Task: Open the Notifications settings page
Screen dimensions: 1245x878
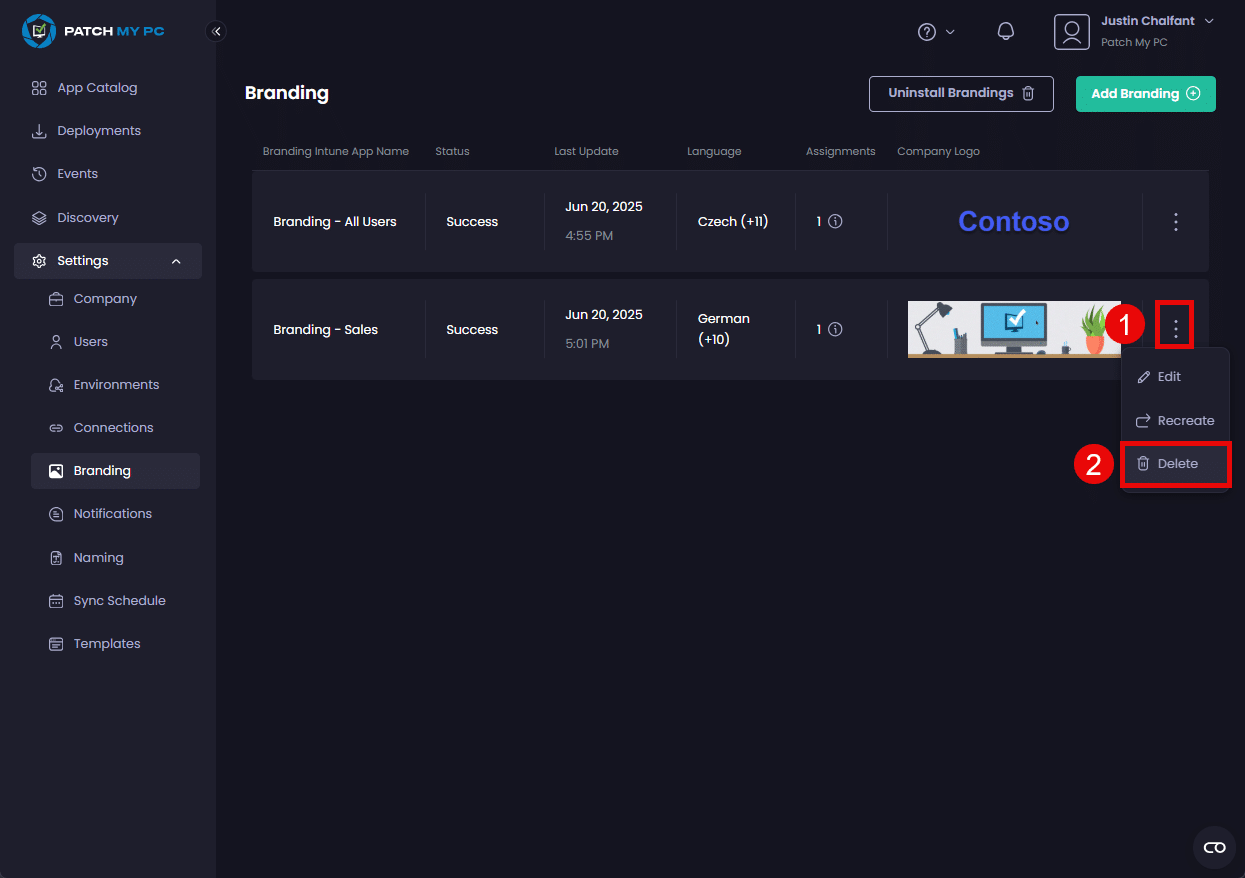Action: [112, 514]
